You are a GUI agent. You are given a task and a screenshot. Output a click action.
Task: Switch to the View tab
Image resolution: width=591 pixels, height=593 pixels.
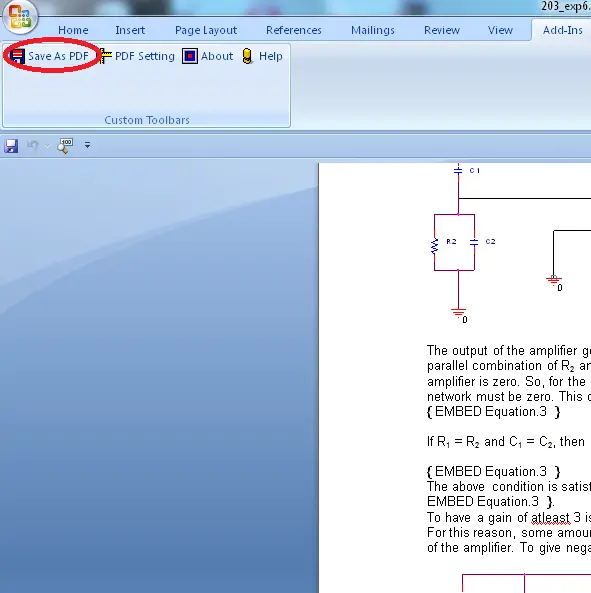click(500, 30)
